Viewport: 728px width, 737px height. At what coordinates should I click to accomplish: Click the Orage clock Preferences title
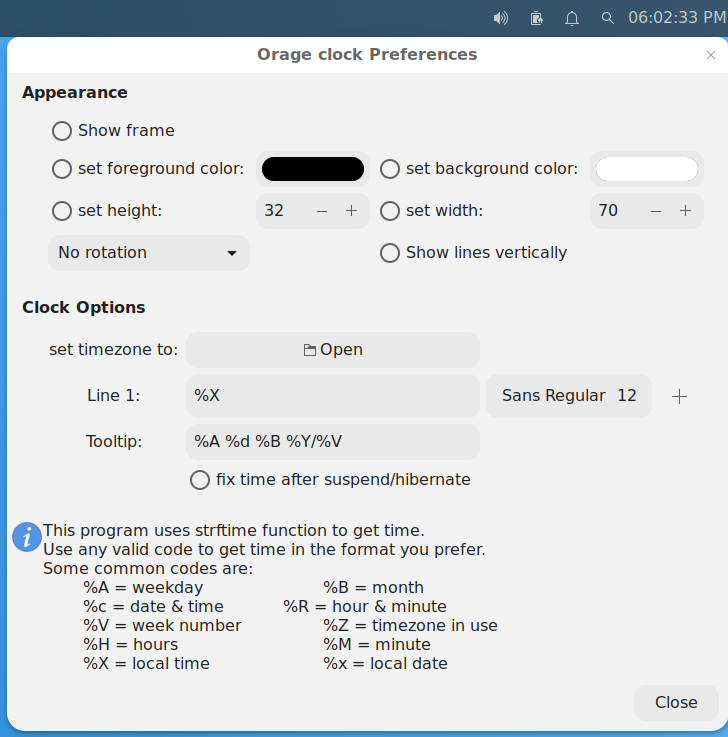pyautogui.click(x=367, y=55)
